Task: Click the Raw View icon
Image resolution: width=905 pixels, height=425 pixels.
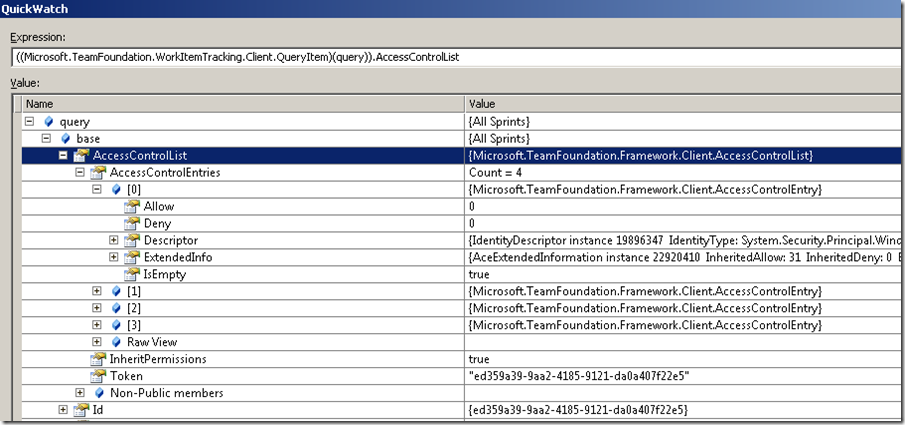Action: pos(115,342)
